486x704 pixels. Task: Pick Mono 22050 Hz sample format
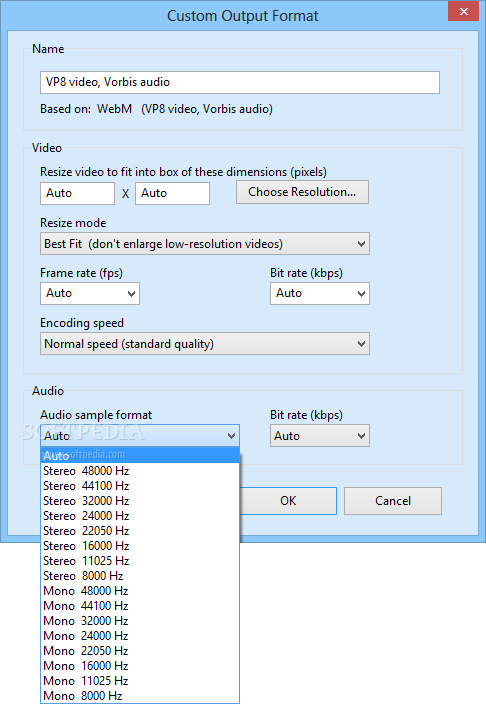(x=140, y=651)
